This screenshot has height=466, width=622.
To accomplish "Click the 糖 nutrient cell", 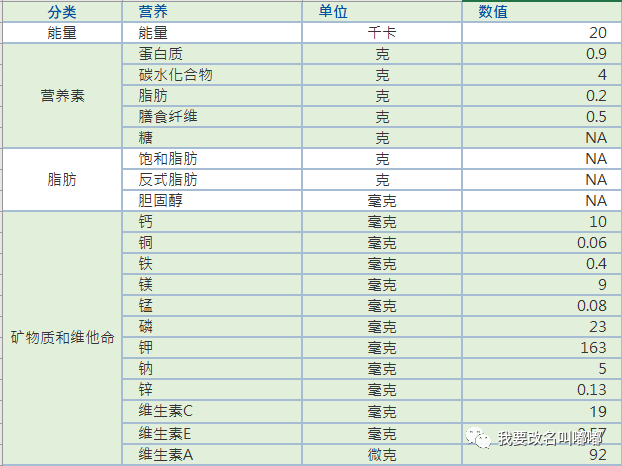I will point(212,138).
